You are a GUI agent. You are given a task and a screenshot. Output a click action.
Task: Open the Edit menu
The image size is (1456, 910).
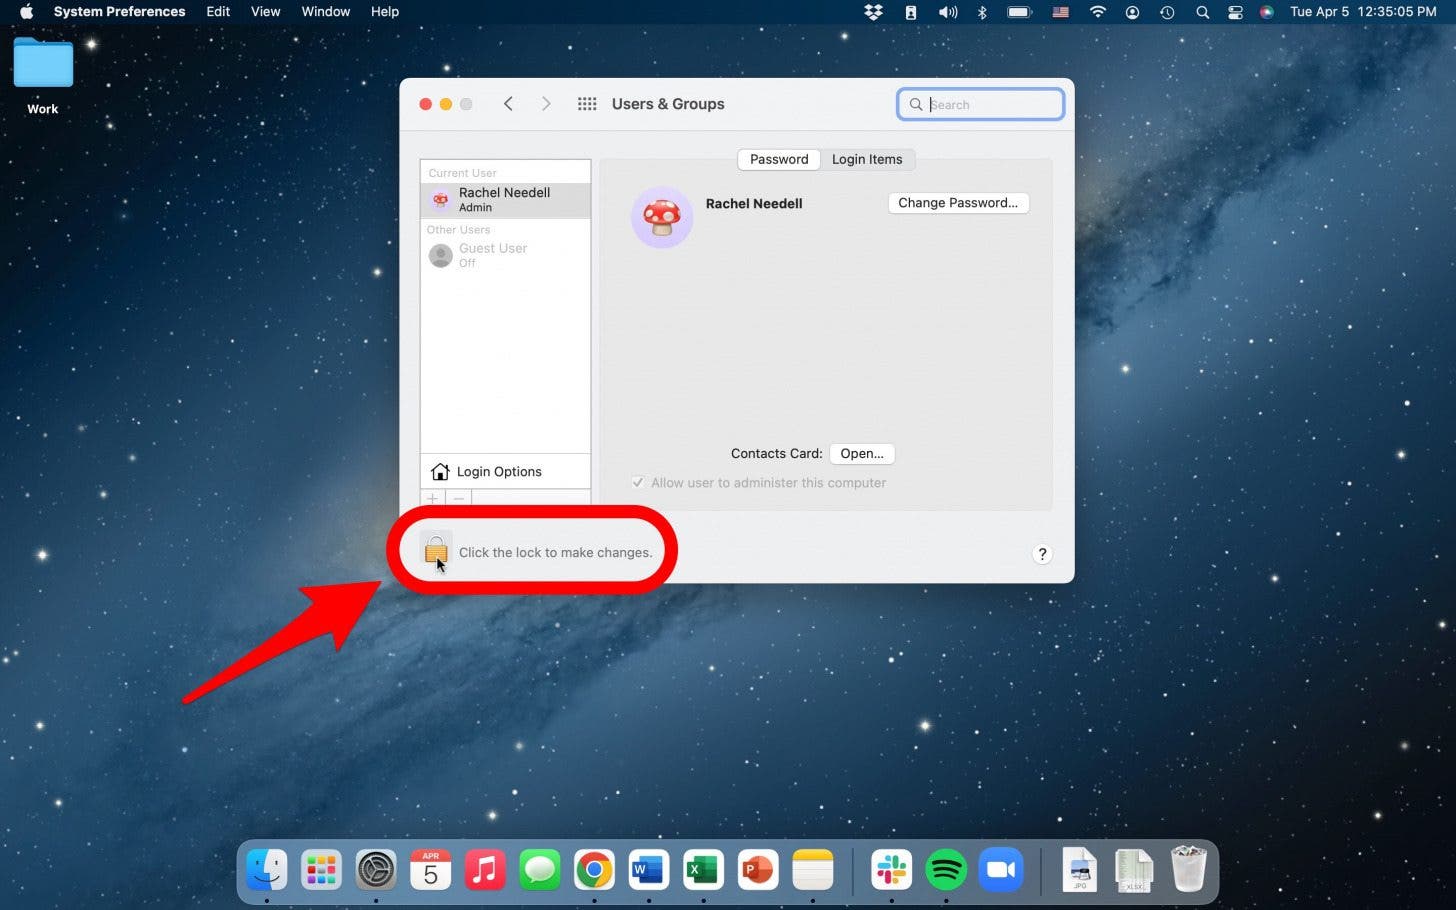[218, 12]
